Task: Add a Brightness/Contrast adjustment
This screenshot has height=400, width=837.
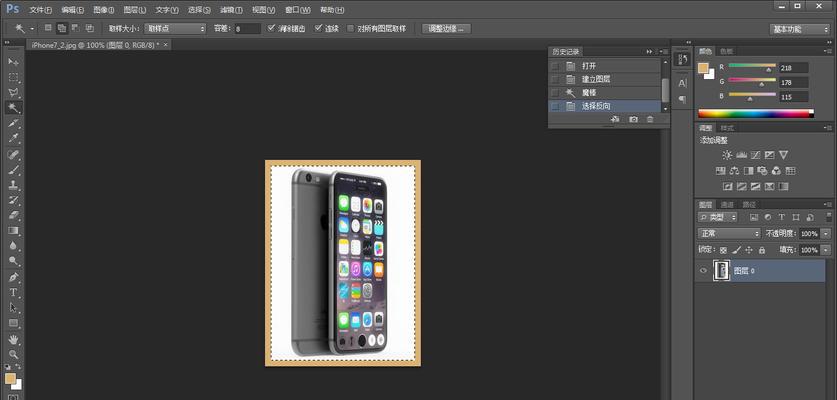Action: tap(727, 155)
